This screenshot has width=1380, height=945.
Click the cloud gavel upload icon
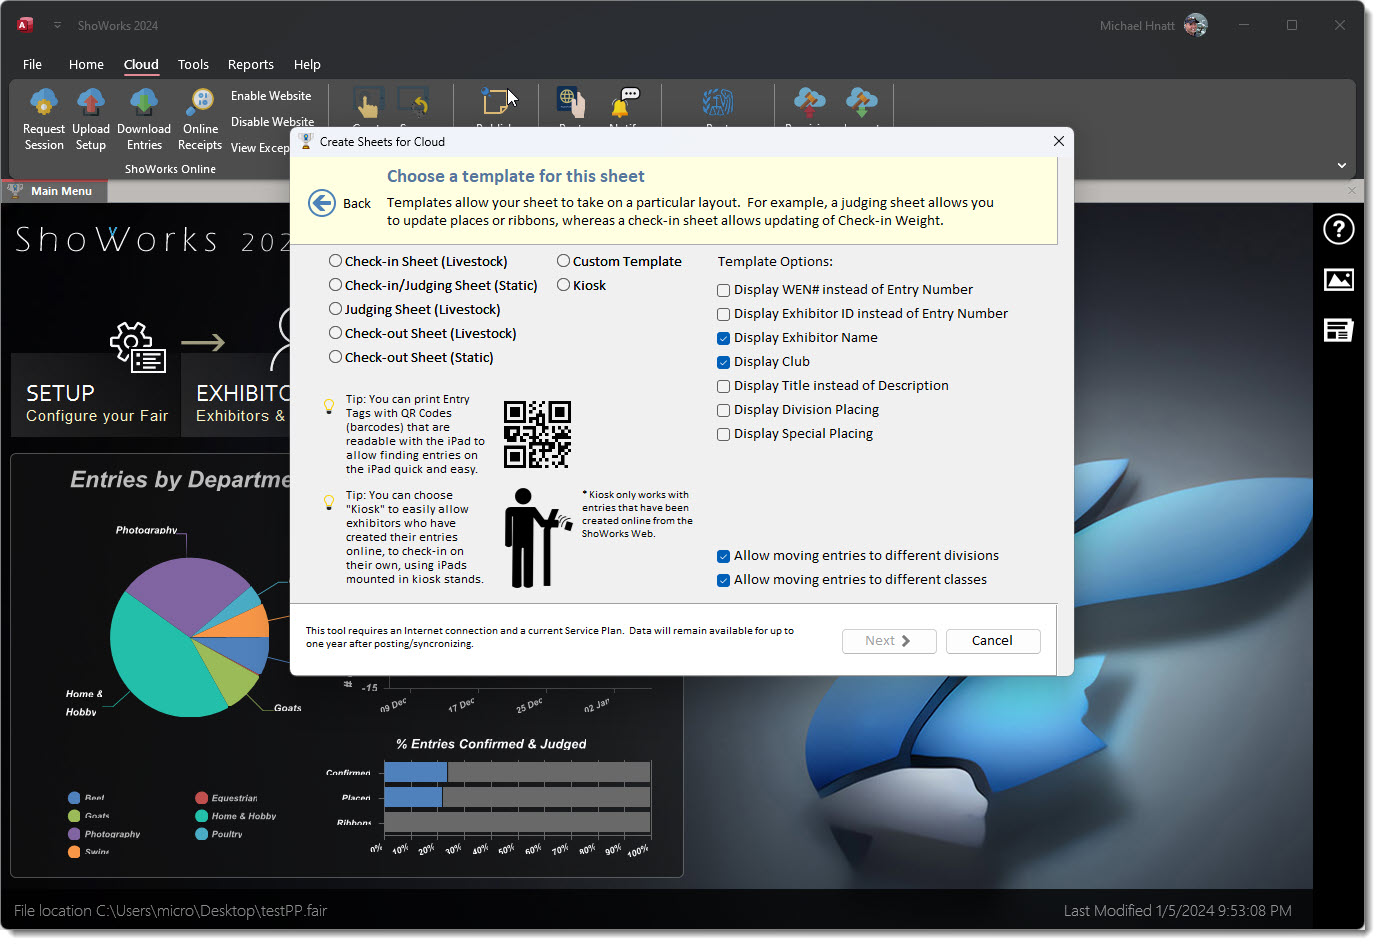(x=810, y=103)
